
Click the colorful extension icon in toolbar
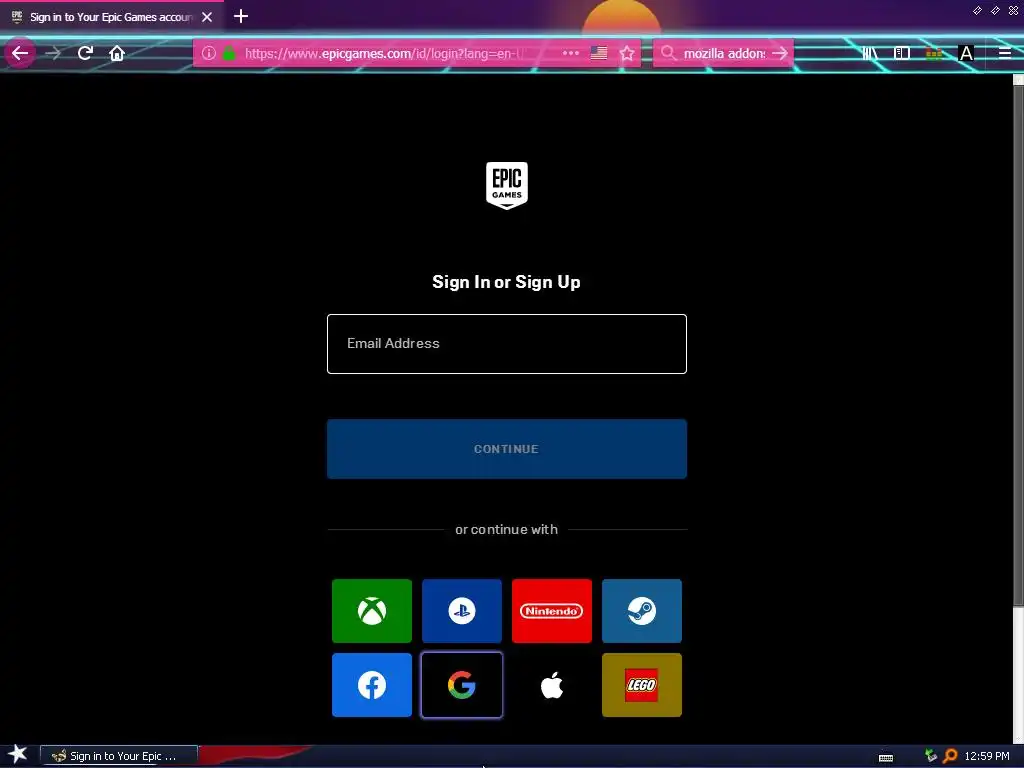tap(934, 53)
